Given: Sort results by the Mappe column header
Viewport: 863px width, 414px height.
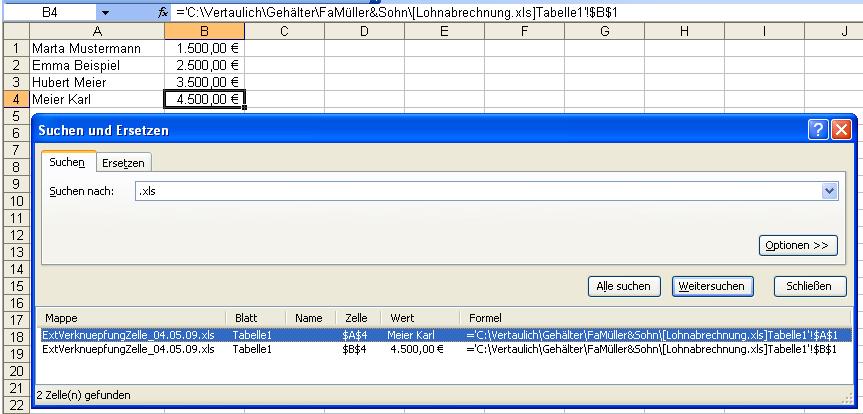Looking at the screenshot, I should click(128, 317).
